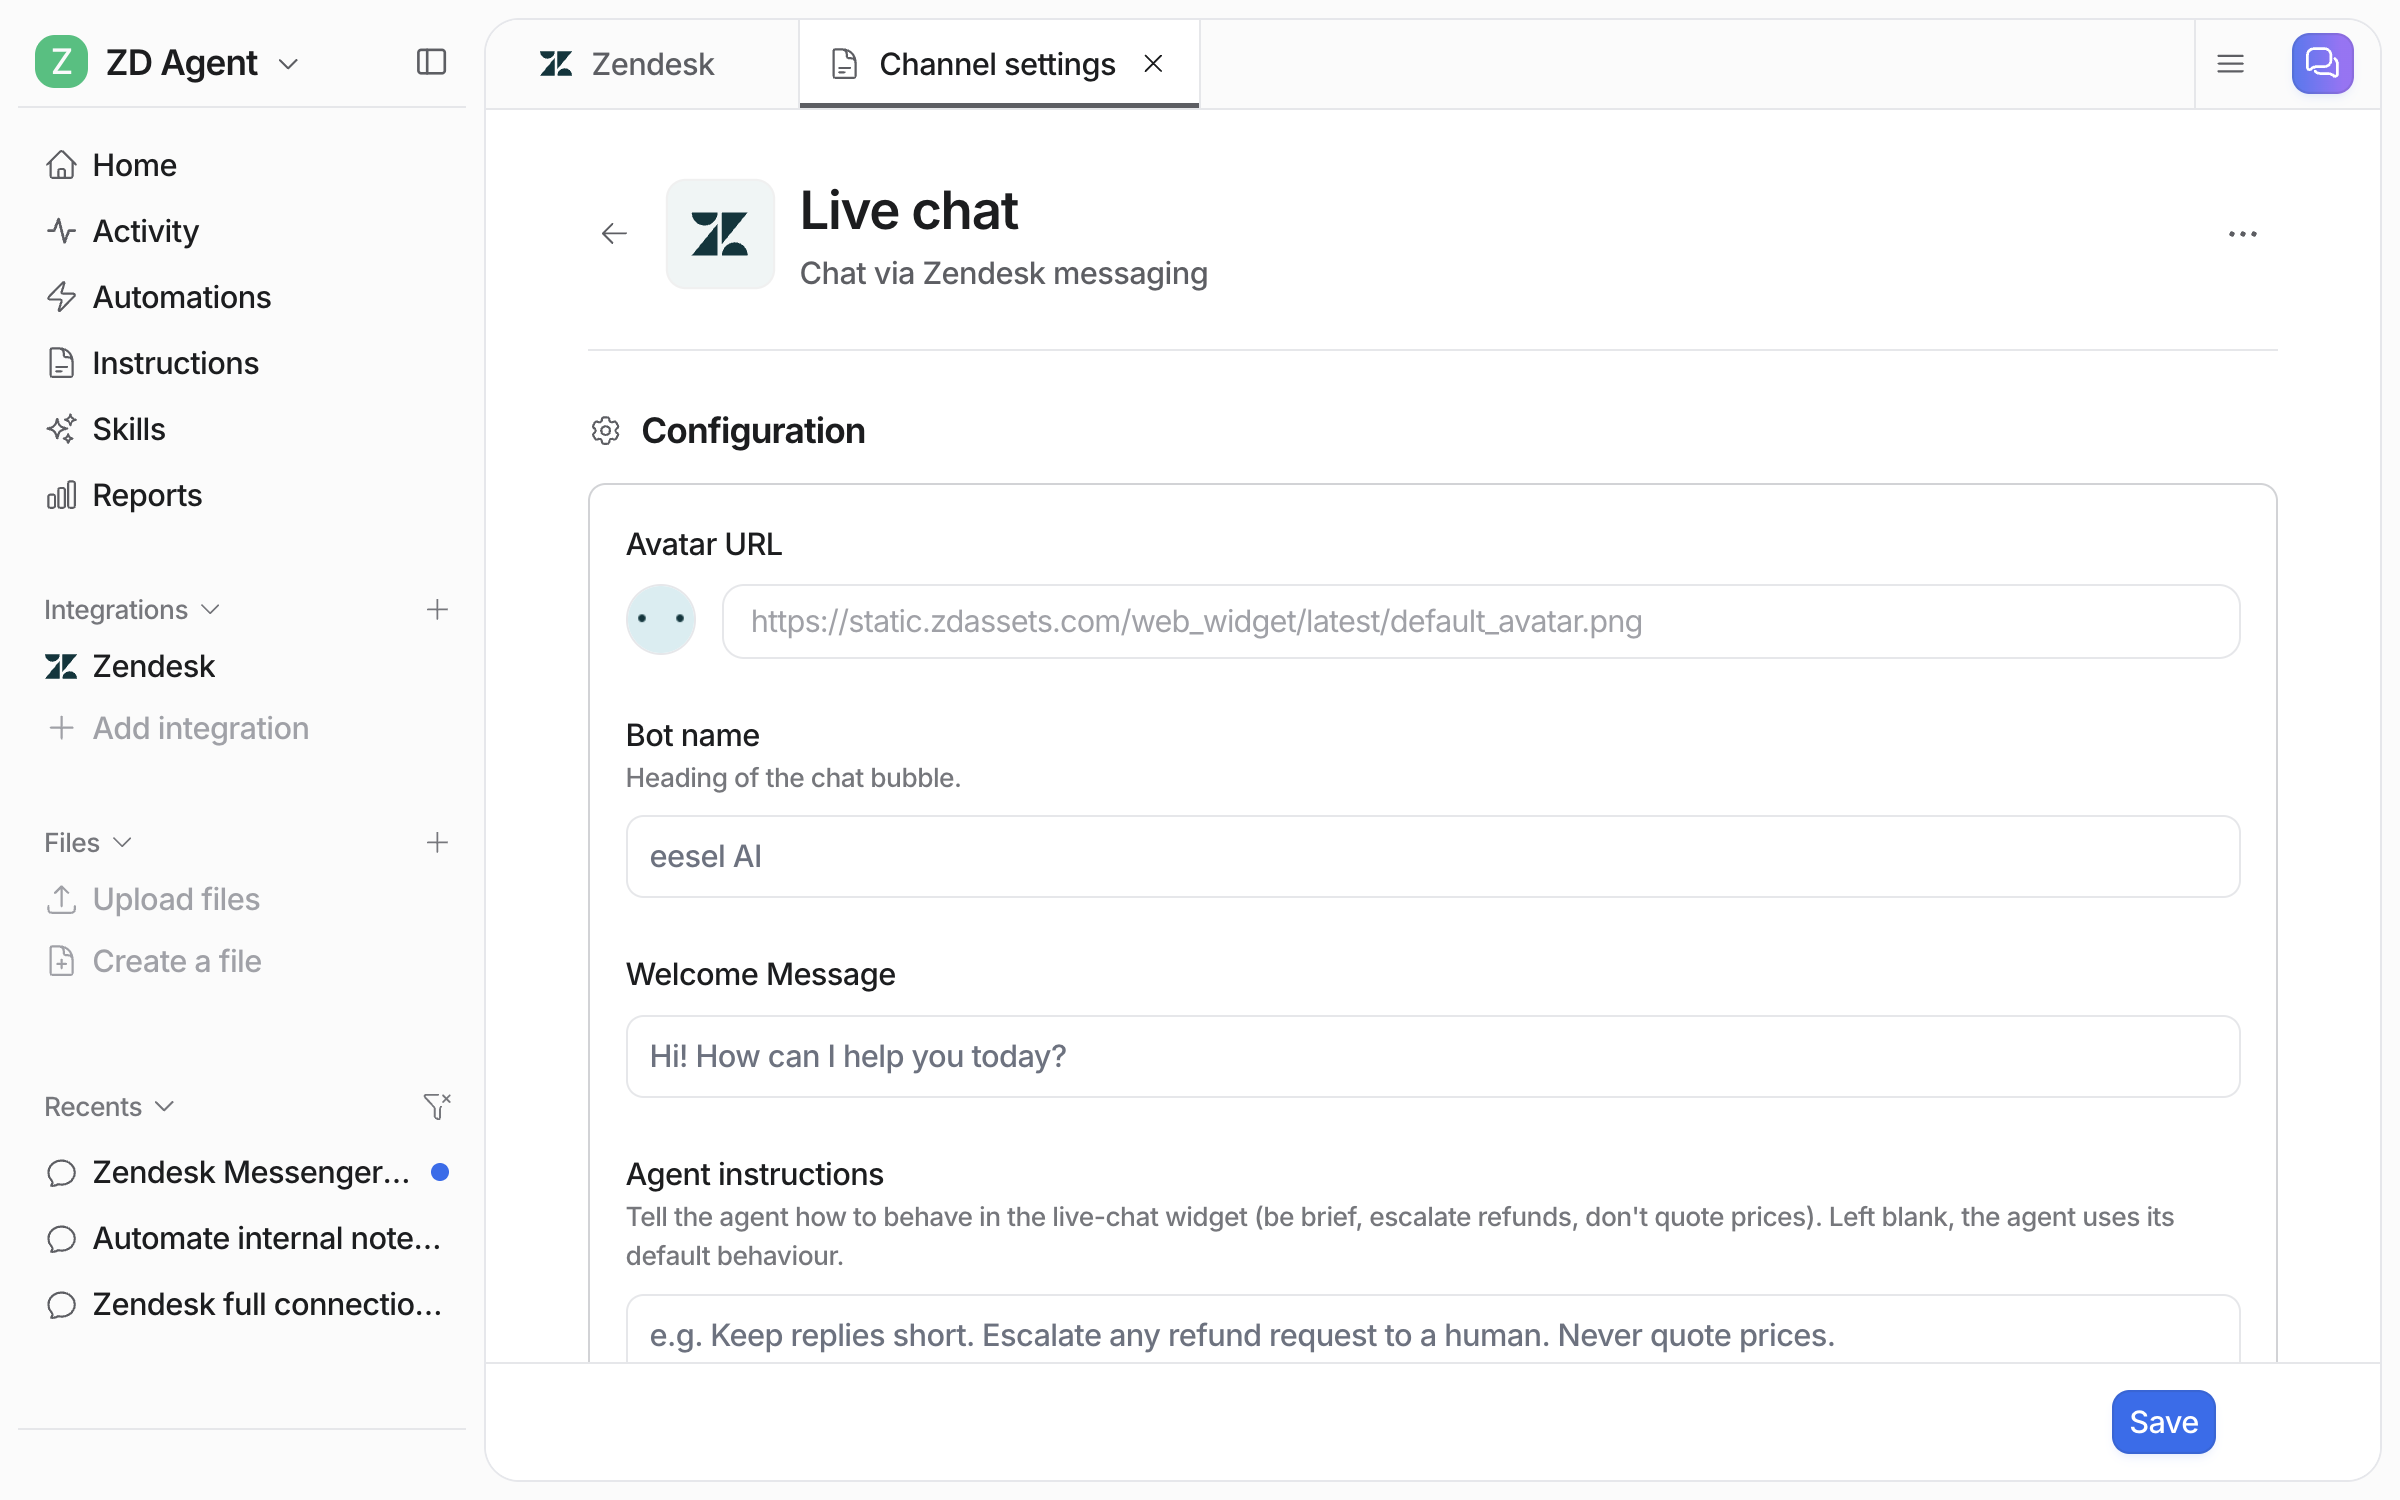
Task: Click the back arrow beside Live chat
Action: tap(614, 234)
